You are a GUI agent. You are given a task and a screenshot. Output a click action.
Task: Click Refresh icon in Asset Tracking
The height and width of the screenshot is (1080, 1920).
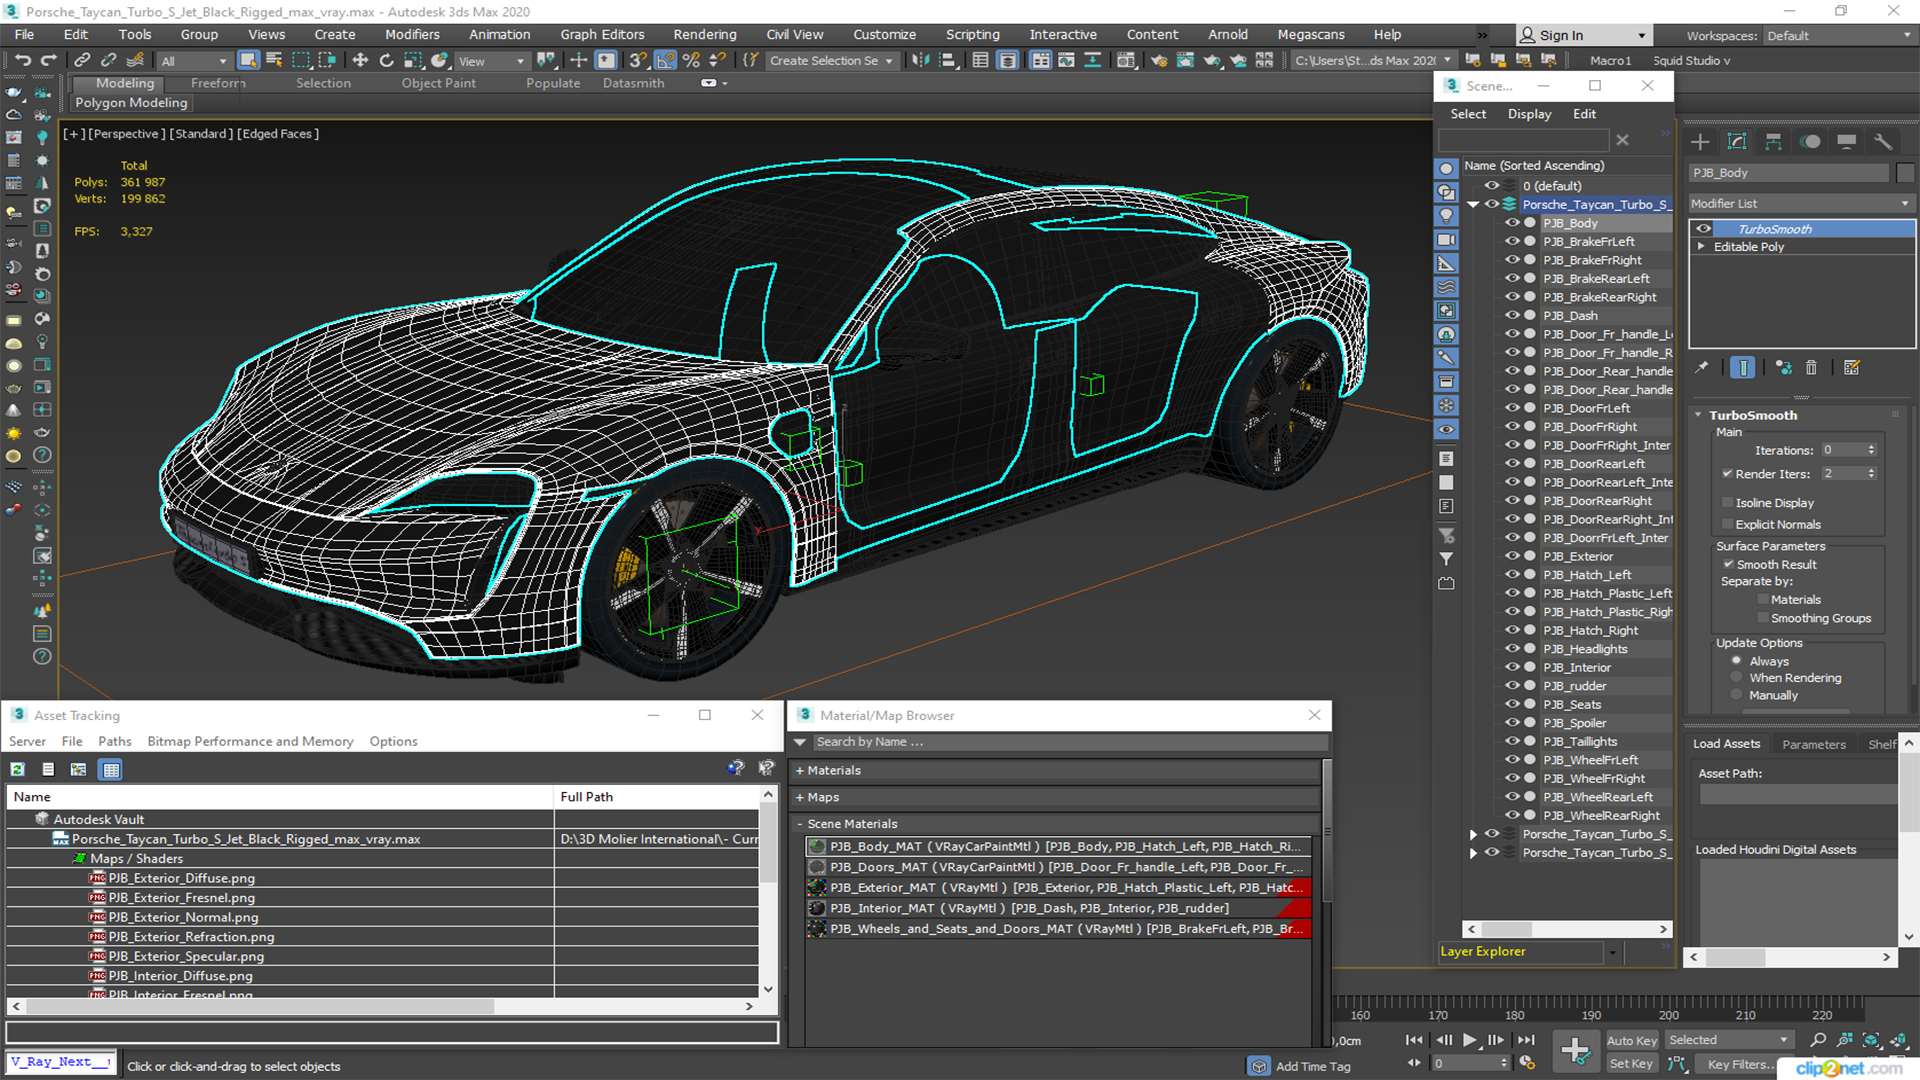coord(18,769)
